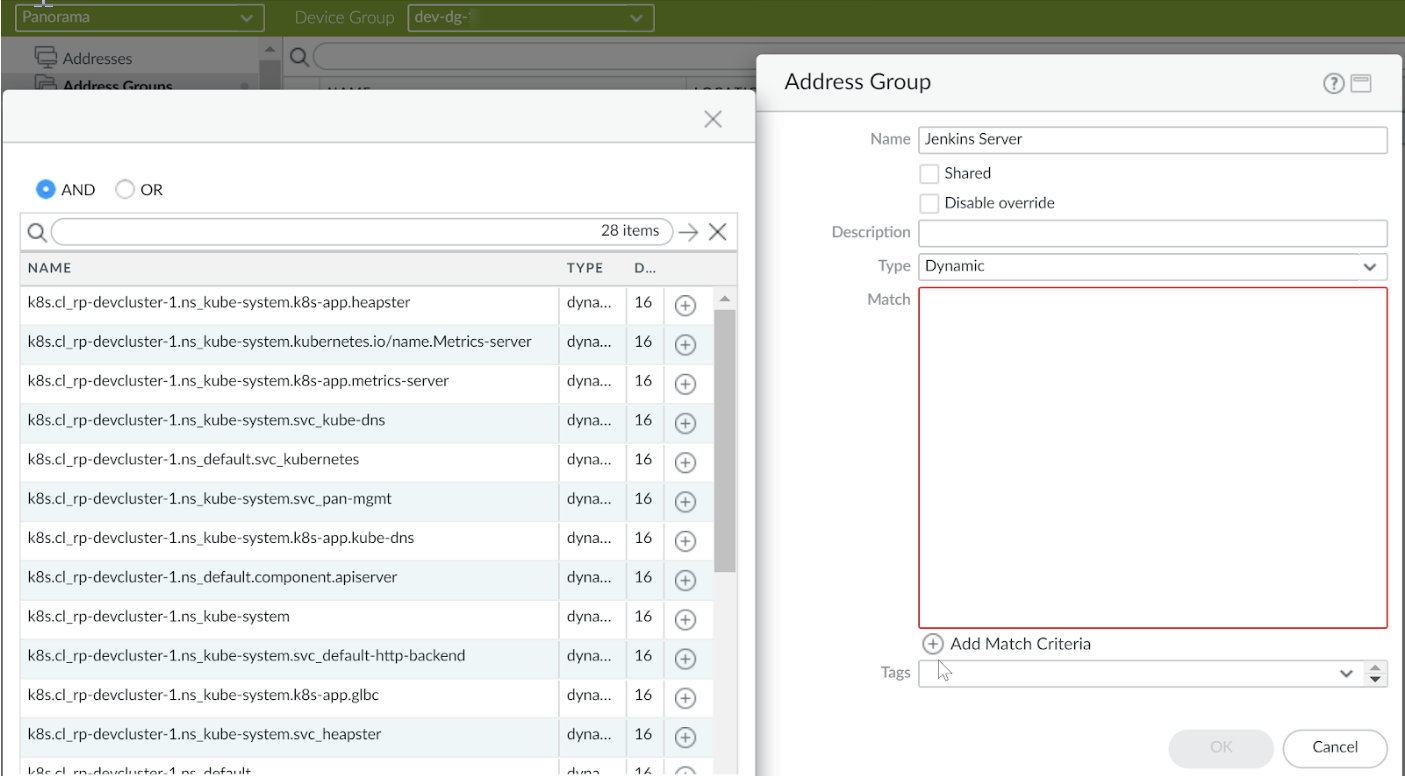Click into the Description field
The height and width of the screenshot is (776, 1405).
pyautogui.click(x=1152, y=233)
